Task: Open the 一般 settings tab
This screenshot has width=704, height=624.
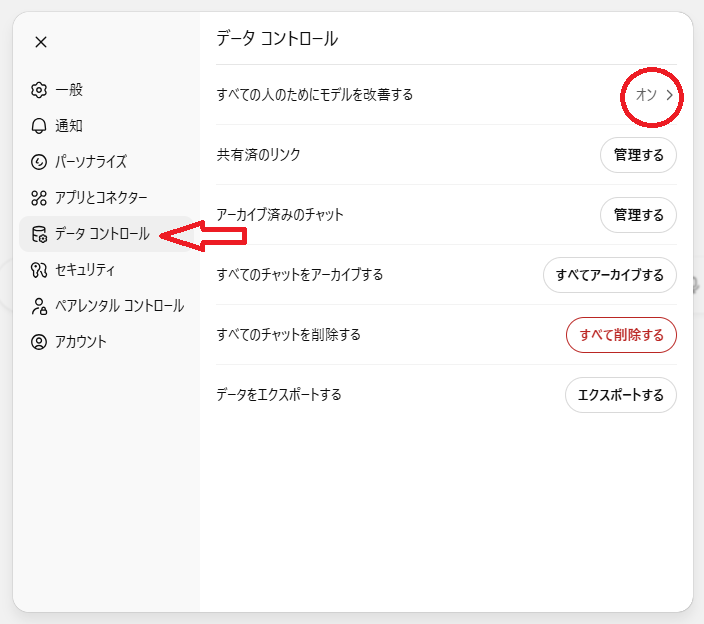Action: click(x=69, y=90)
